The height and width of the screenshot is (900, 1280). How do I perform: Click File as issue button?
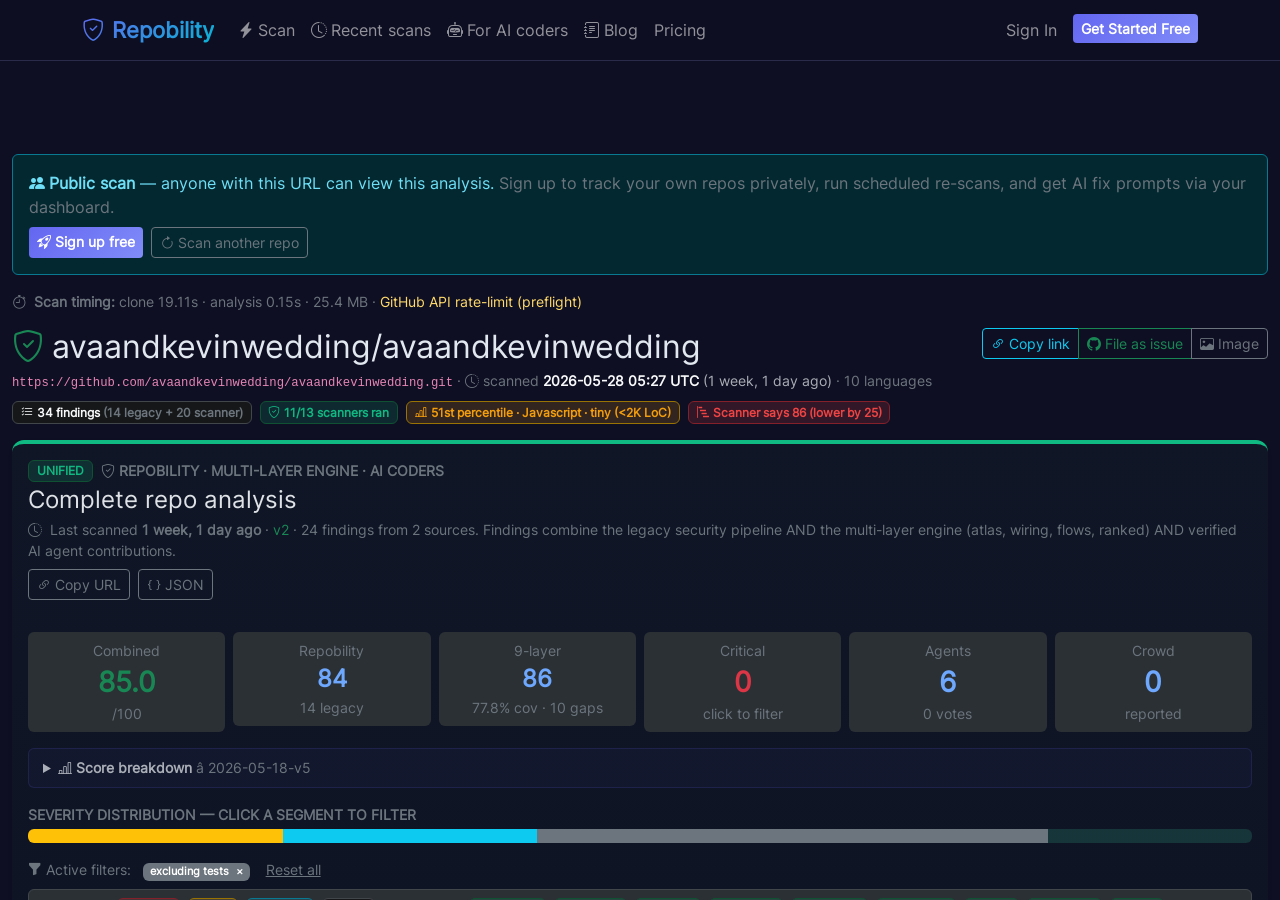tap(1135, 343)
